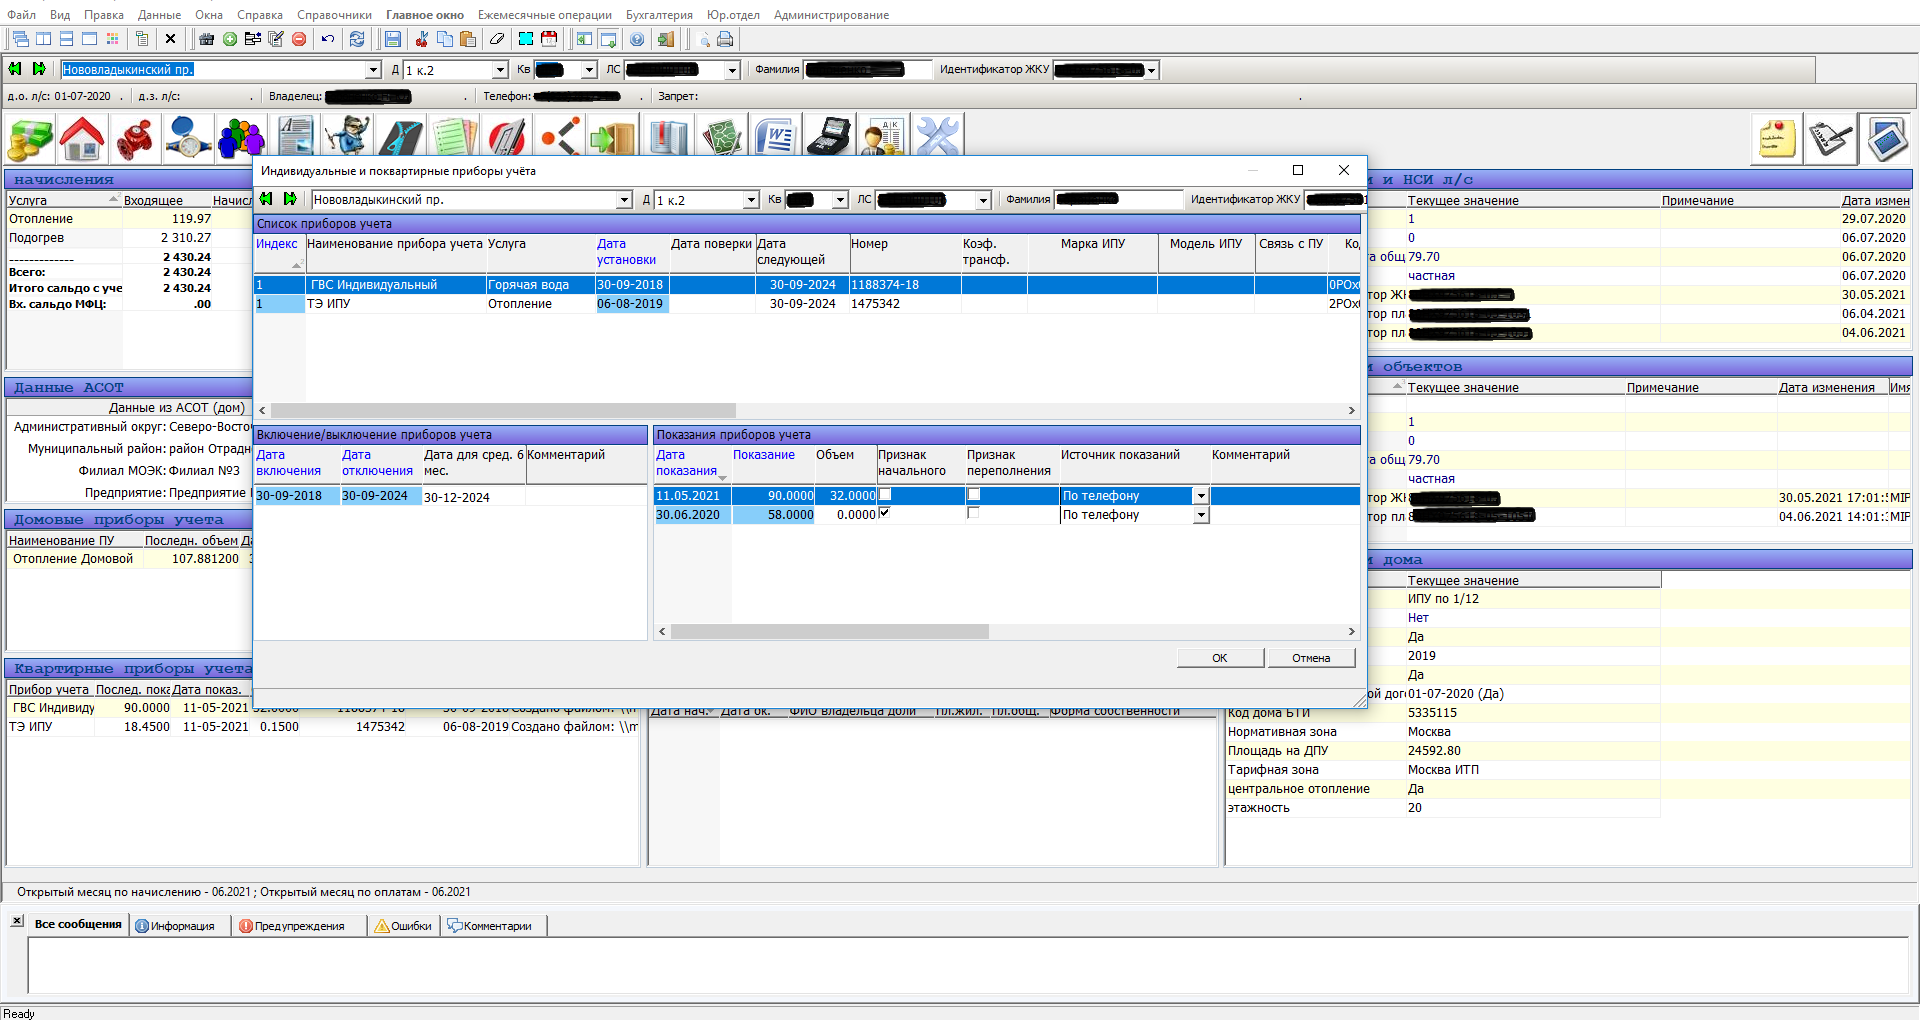Click readings table horizontal scrollbar thumb

click(x=830, y=631)
